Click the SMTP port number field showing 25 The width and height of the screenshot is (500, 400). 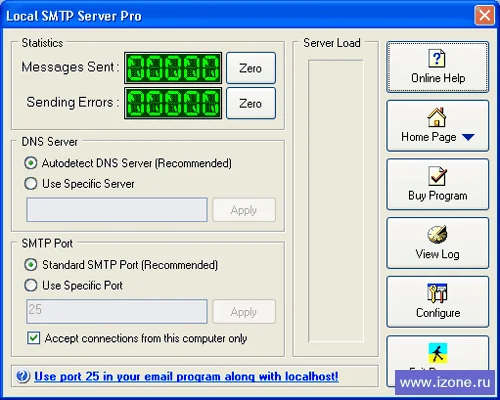[117, 311]
